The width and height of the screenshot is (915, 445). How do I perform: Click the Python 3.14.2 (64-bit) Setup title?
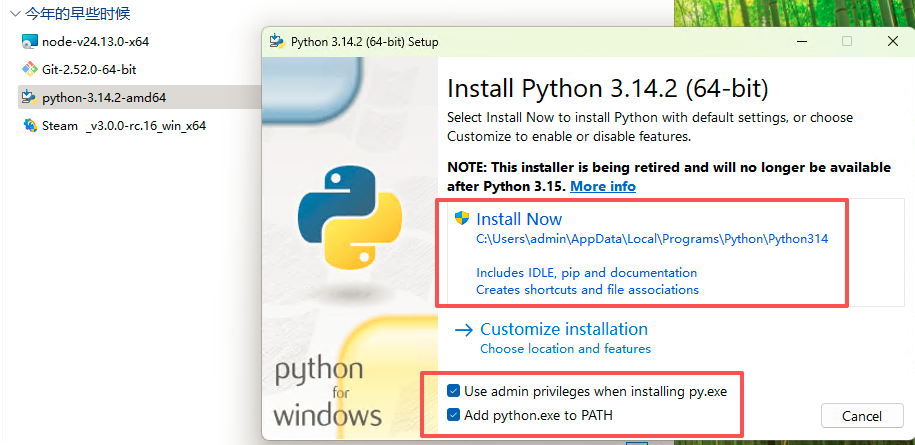(364, 42)
